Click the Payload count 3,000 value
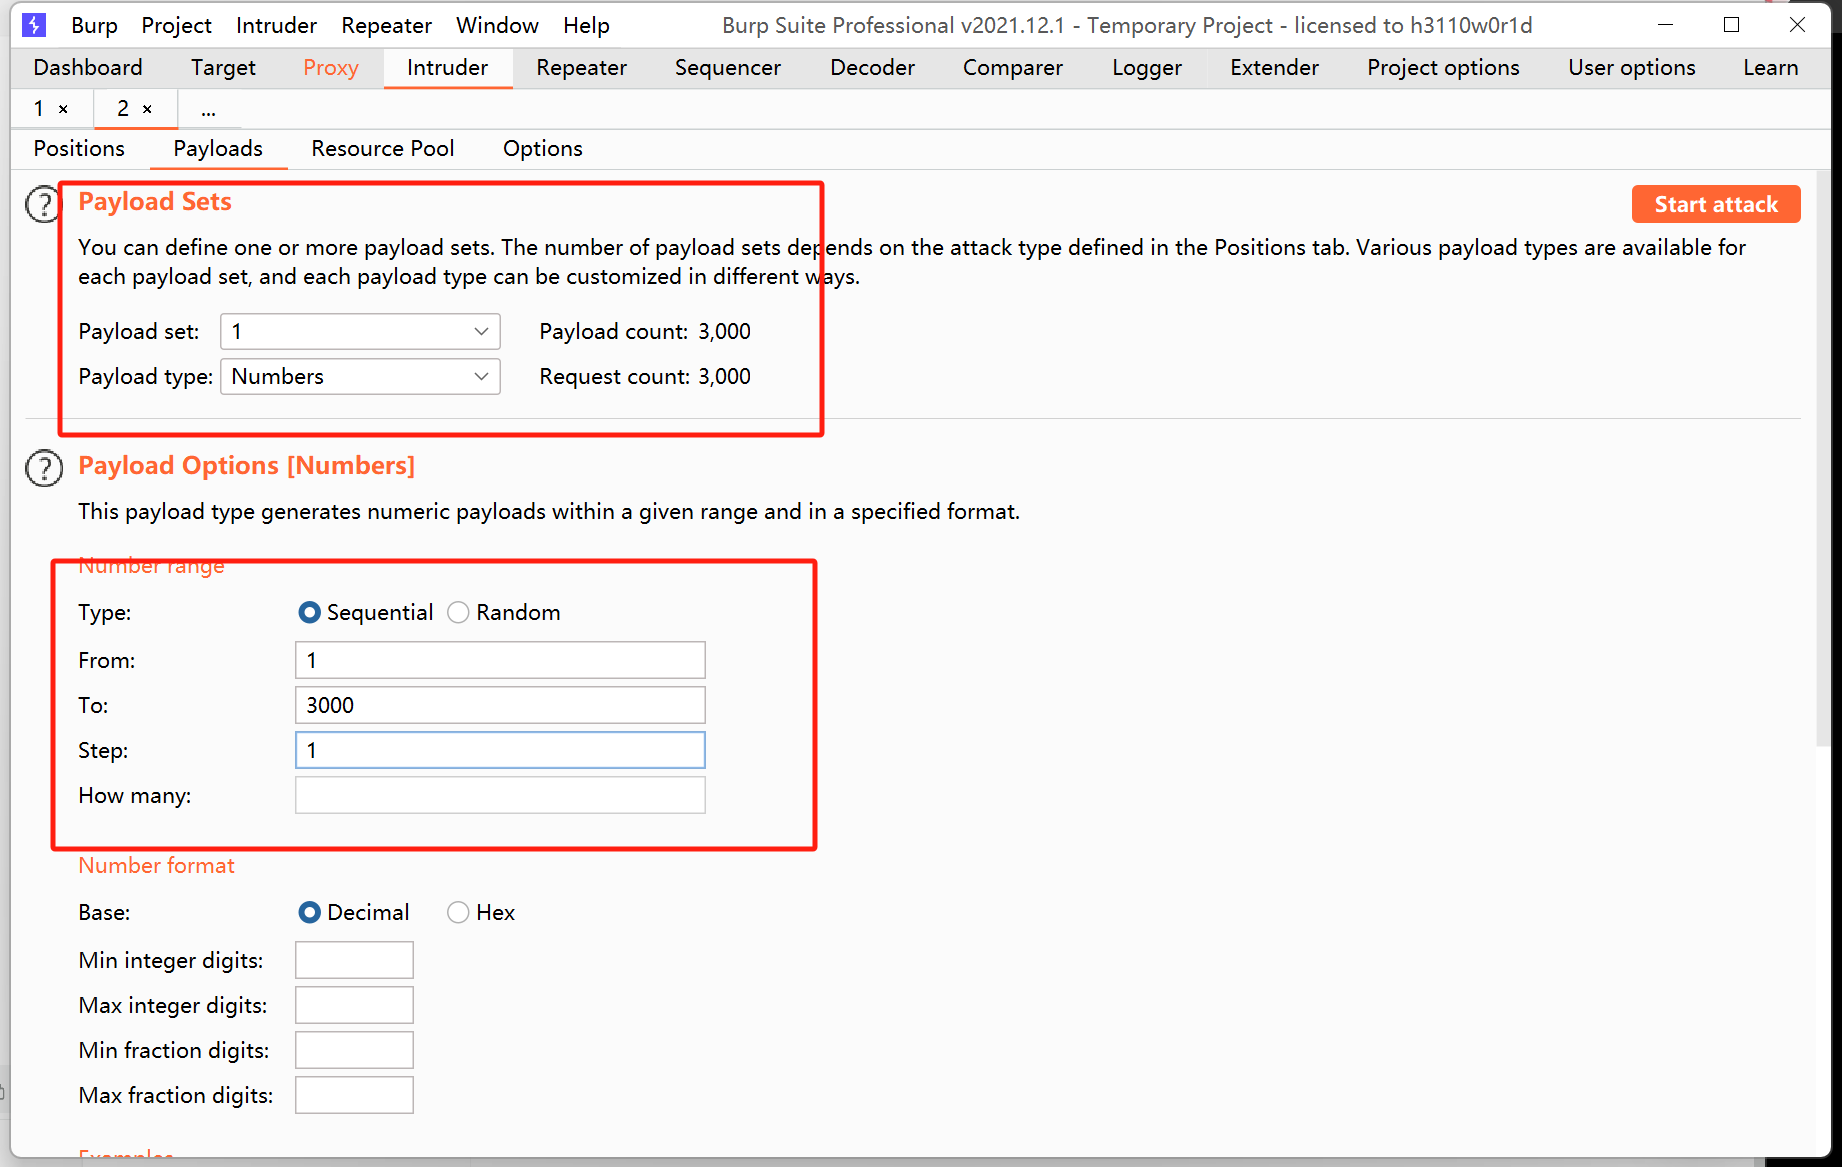The width and height of the screenshot is (1842, 1167). coord(724,331)
